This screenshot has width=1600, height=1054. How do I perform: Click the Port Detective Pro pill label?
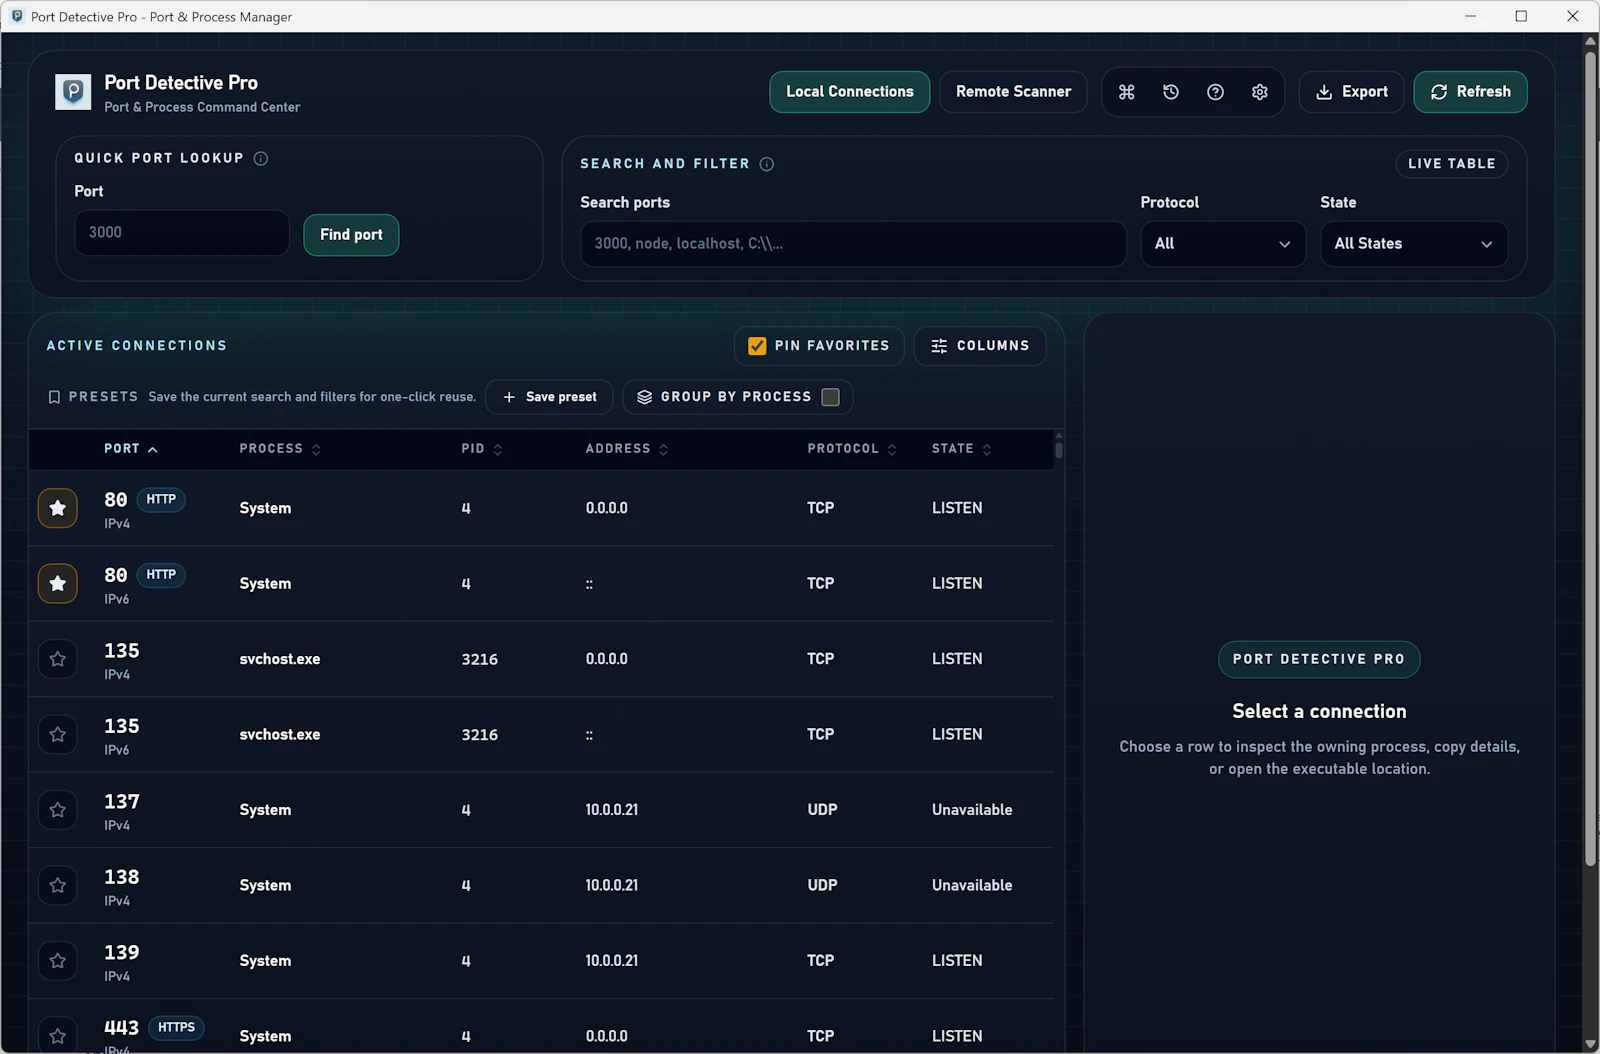tap(1318, 659)
